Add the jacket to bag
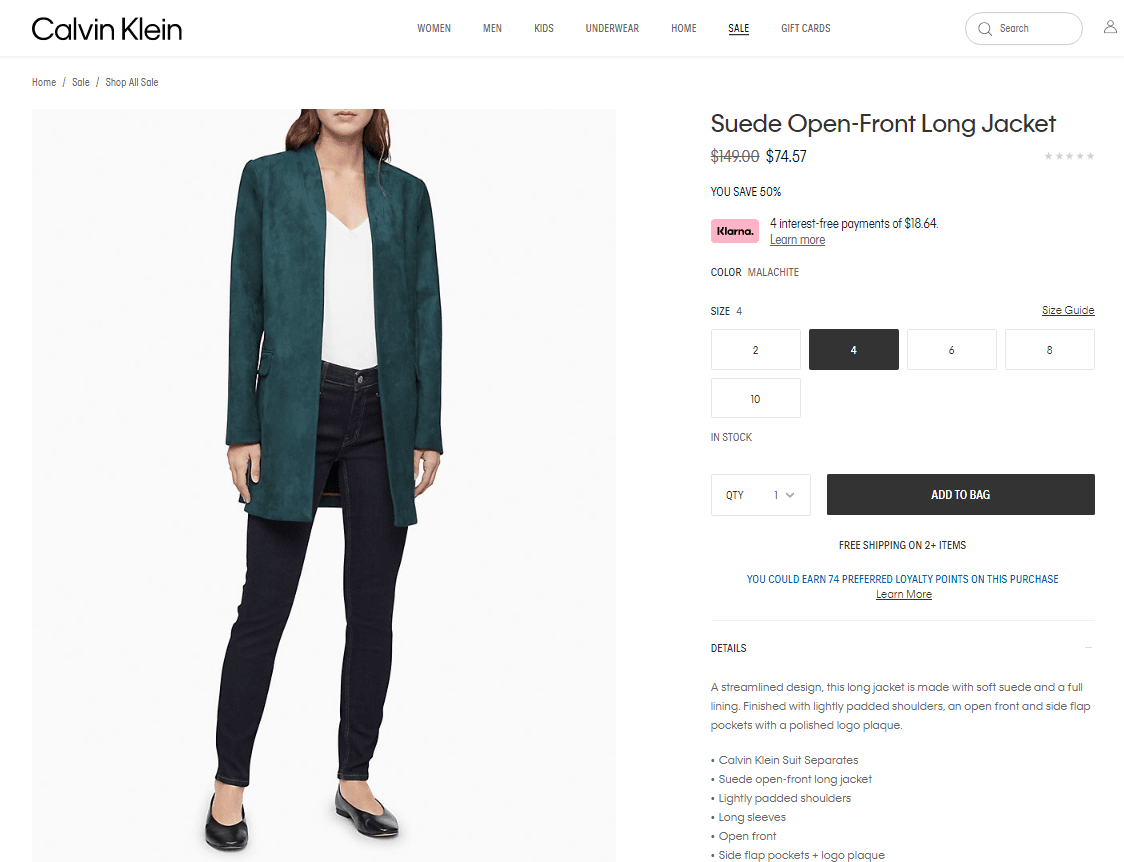Screen dimensions: 1124x862 click(961, 494)
